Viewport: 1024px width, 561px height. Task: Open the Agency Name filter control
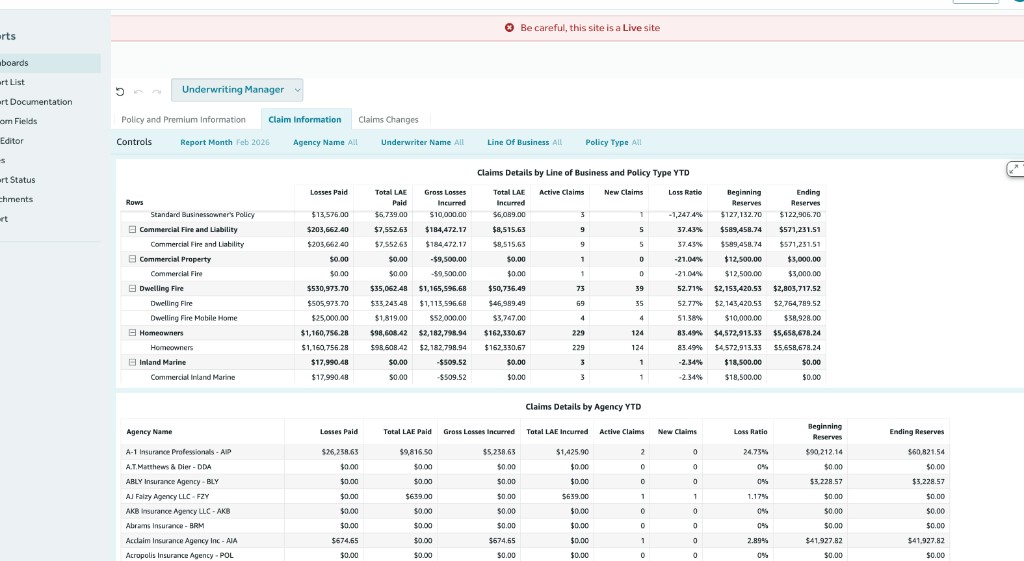pos(324,142)
